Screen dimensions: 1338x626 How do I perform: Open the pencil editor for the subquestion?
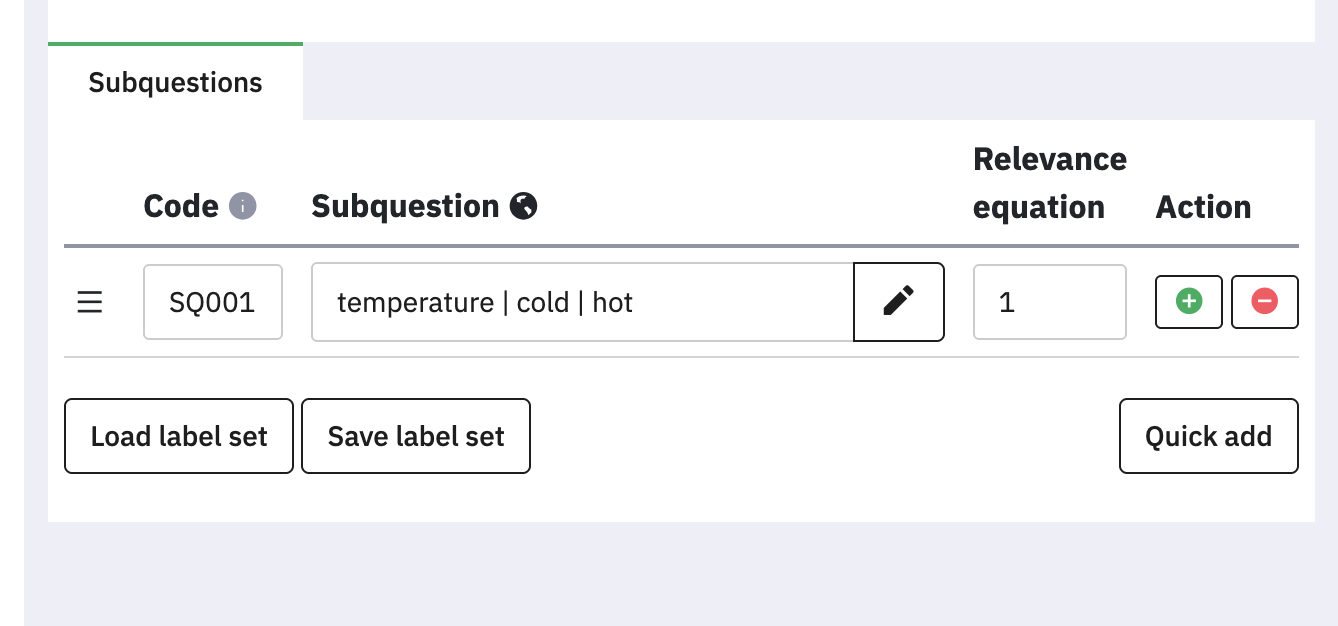pos(898,302)
